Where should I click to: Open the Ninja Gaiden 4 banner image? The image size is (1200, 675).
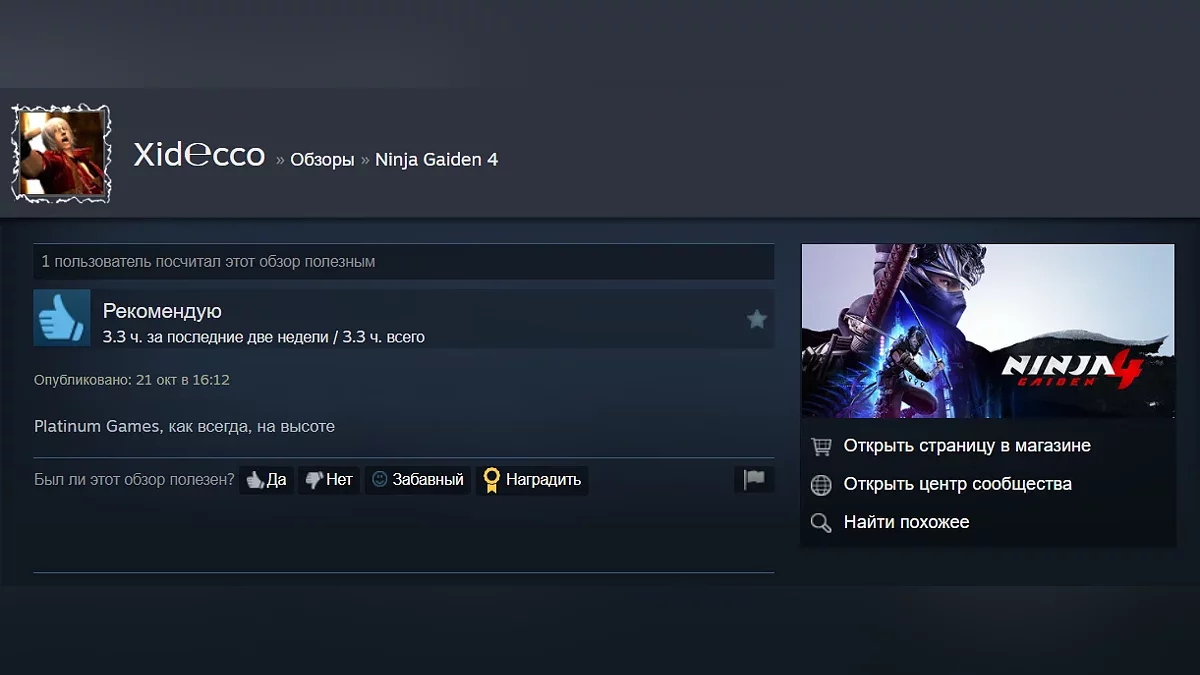(988, 331)
